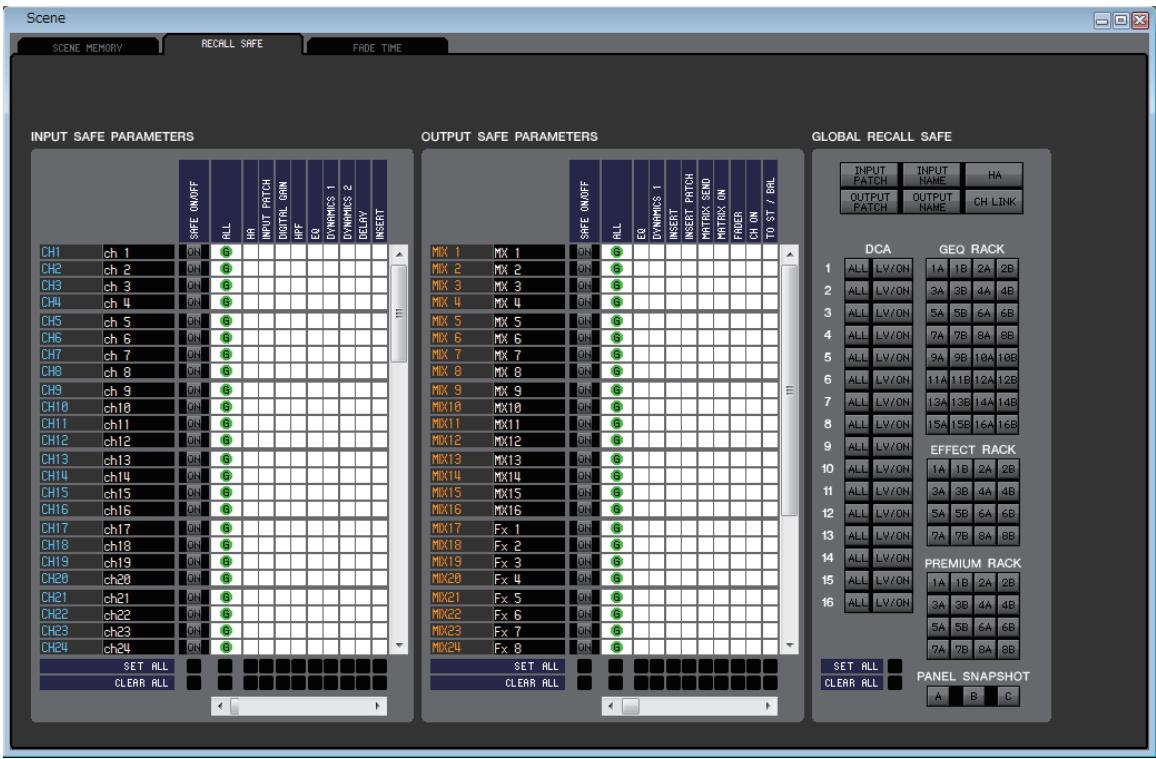The height and width of the screenshot is (759, 1156).
Task: Click PANEL SNAPSHOT B button
Action: point(973,696)
